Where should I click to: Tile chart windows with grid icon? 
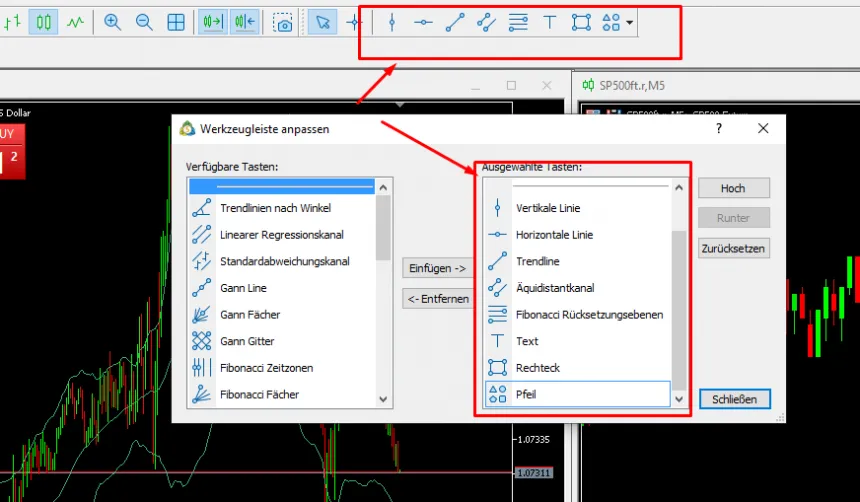coord(176,22)
